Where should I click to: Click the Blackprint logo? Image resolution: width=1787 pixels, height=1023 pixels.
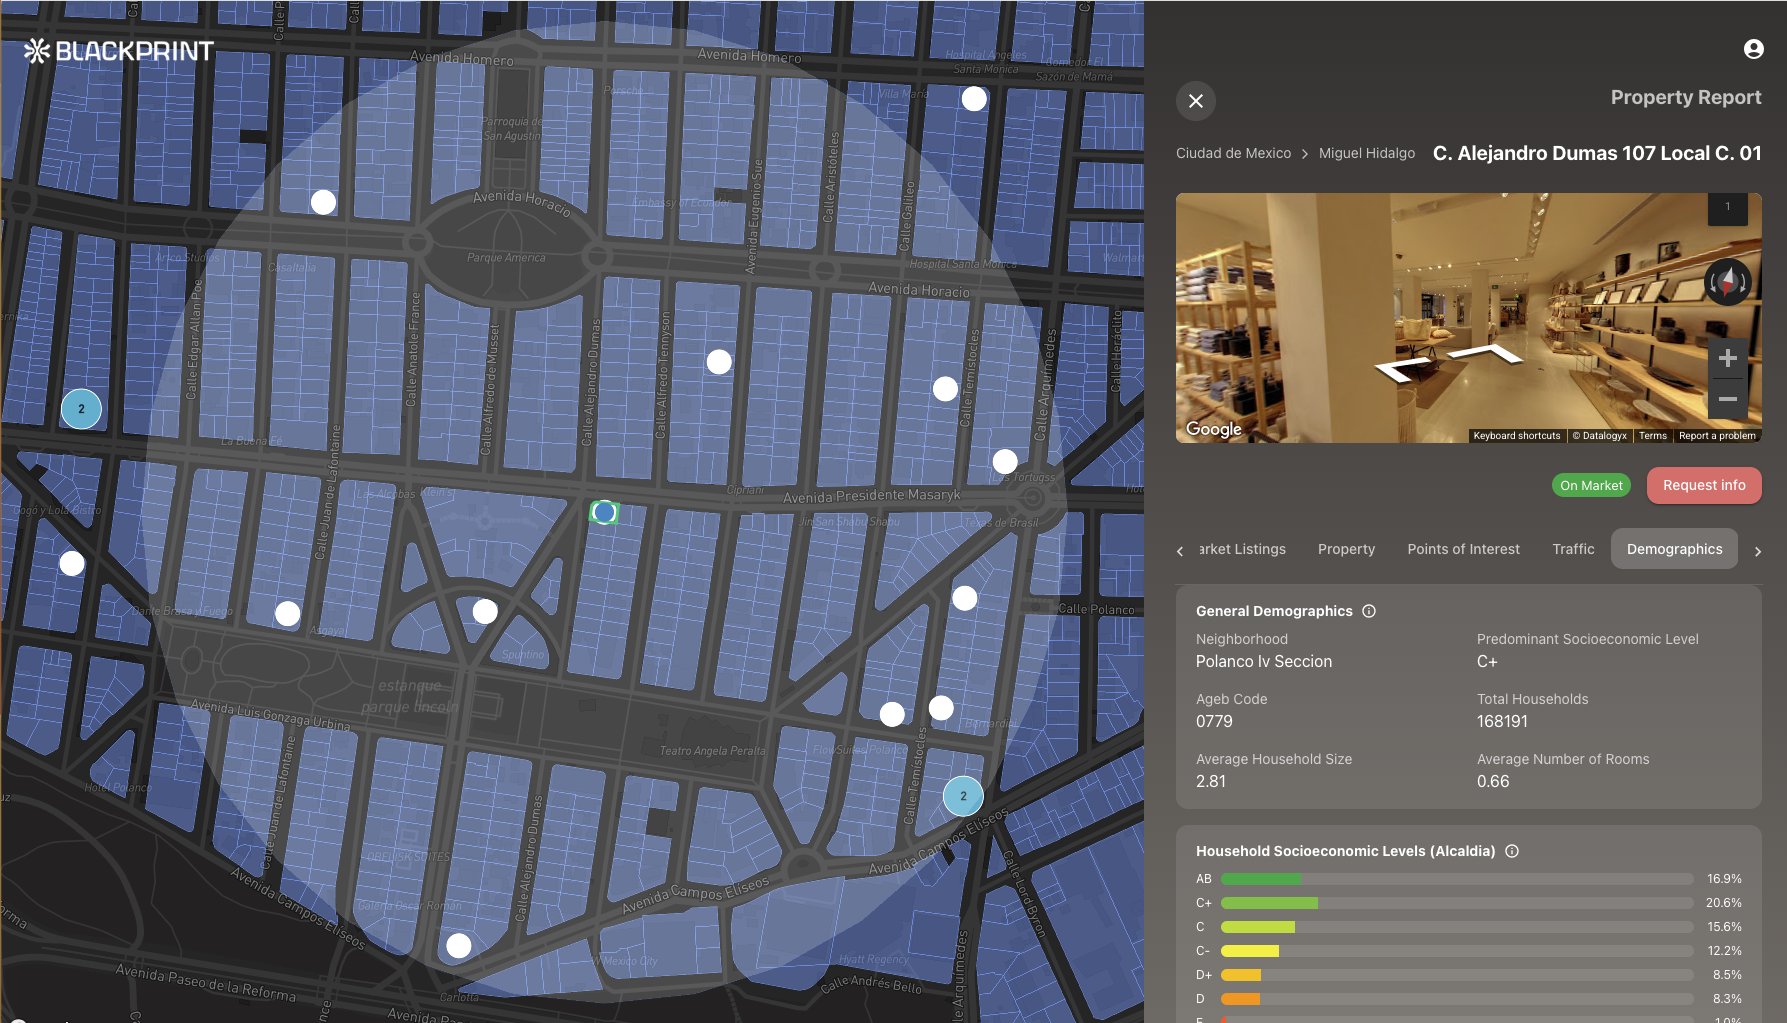(x=119, y=51)
